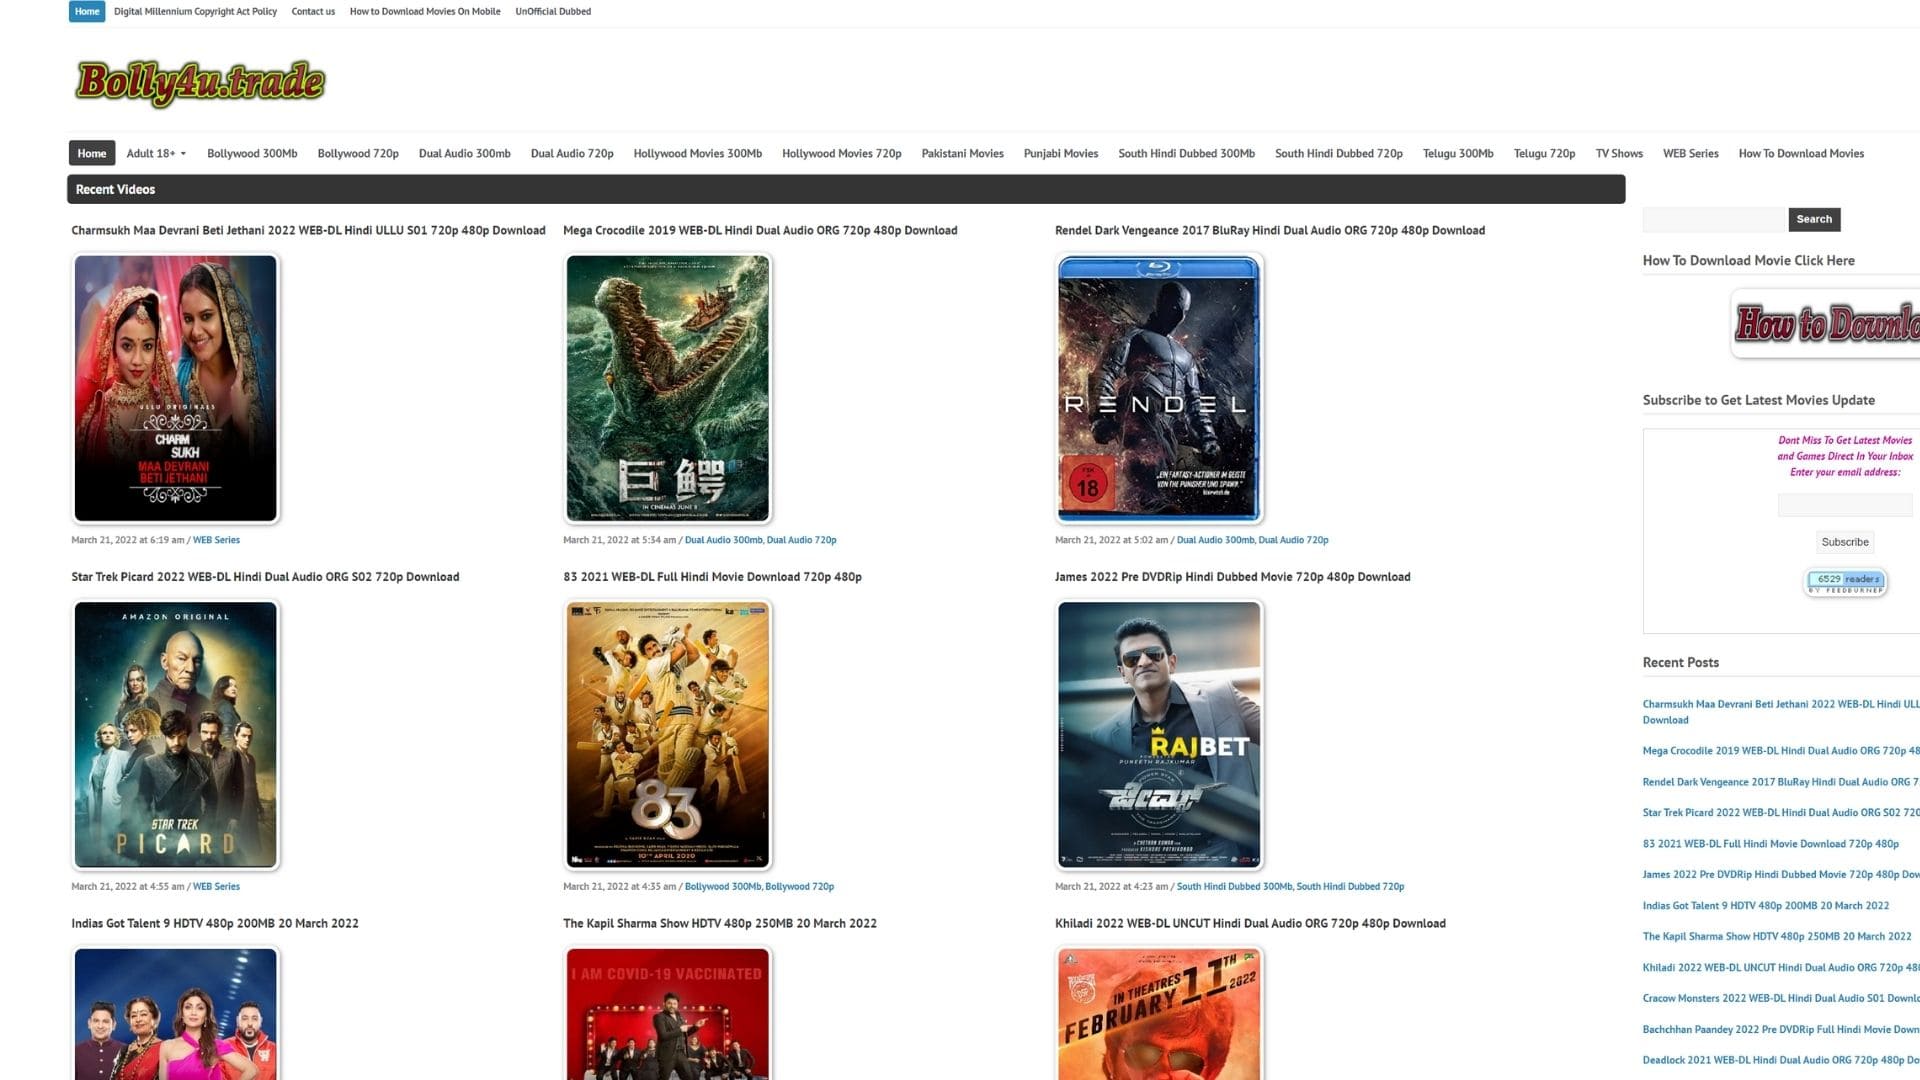Open Telugu 300Mb category
1920x1080 pixels.
point(1457,153)
